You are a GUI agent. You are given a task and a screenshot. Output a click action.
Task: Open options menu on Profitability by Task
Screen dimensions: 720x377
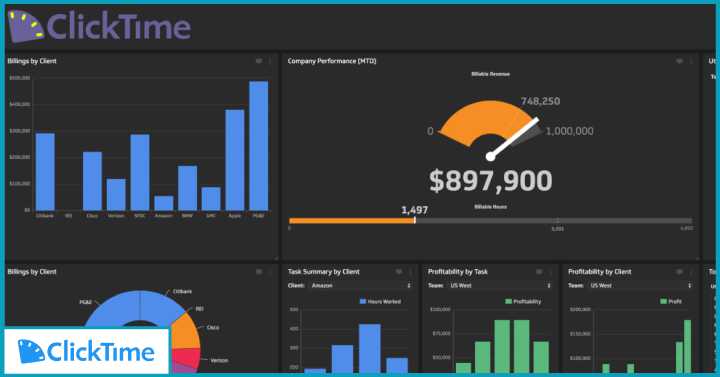tap(551, 272)
